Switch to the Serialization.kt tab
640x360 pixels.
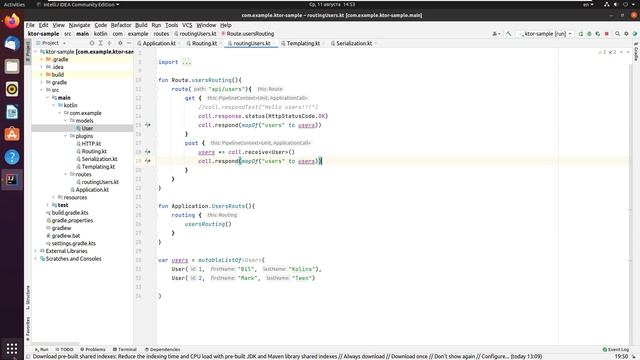coord(354,43)
